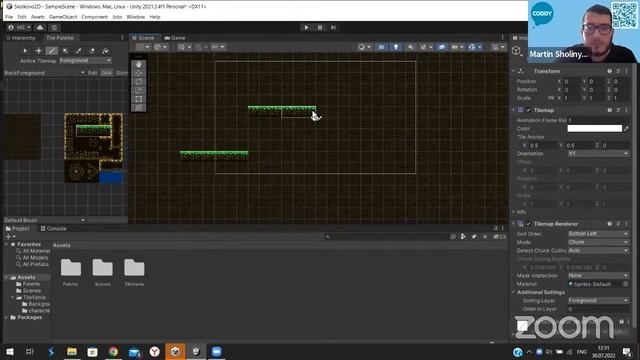
Task: Open Sort Order Bottom Left dropdown
Action: (598, 234)
